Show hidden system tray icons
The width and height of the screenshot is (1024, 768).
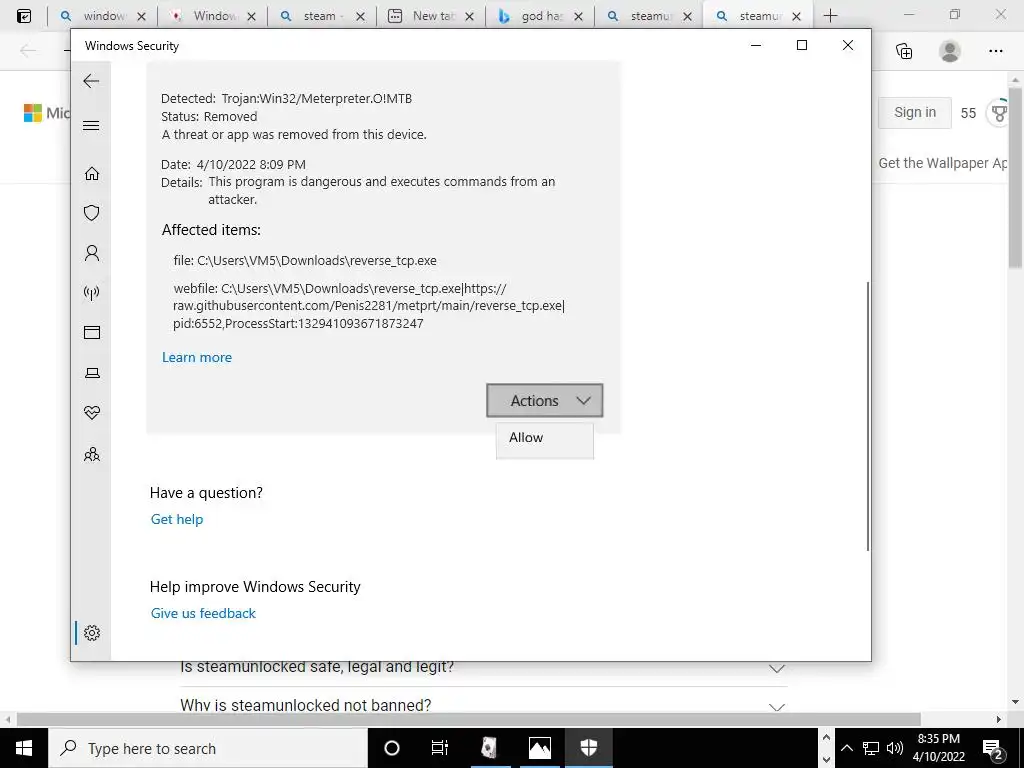click(846, 748)
